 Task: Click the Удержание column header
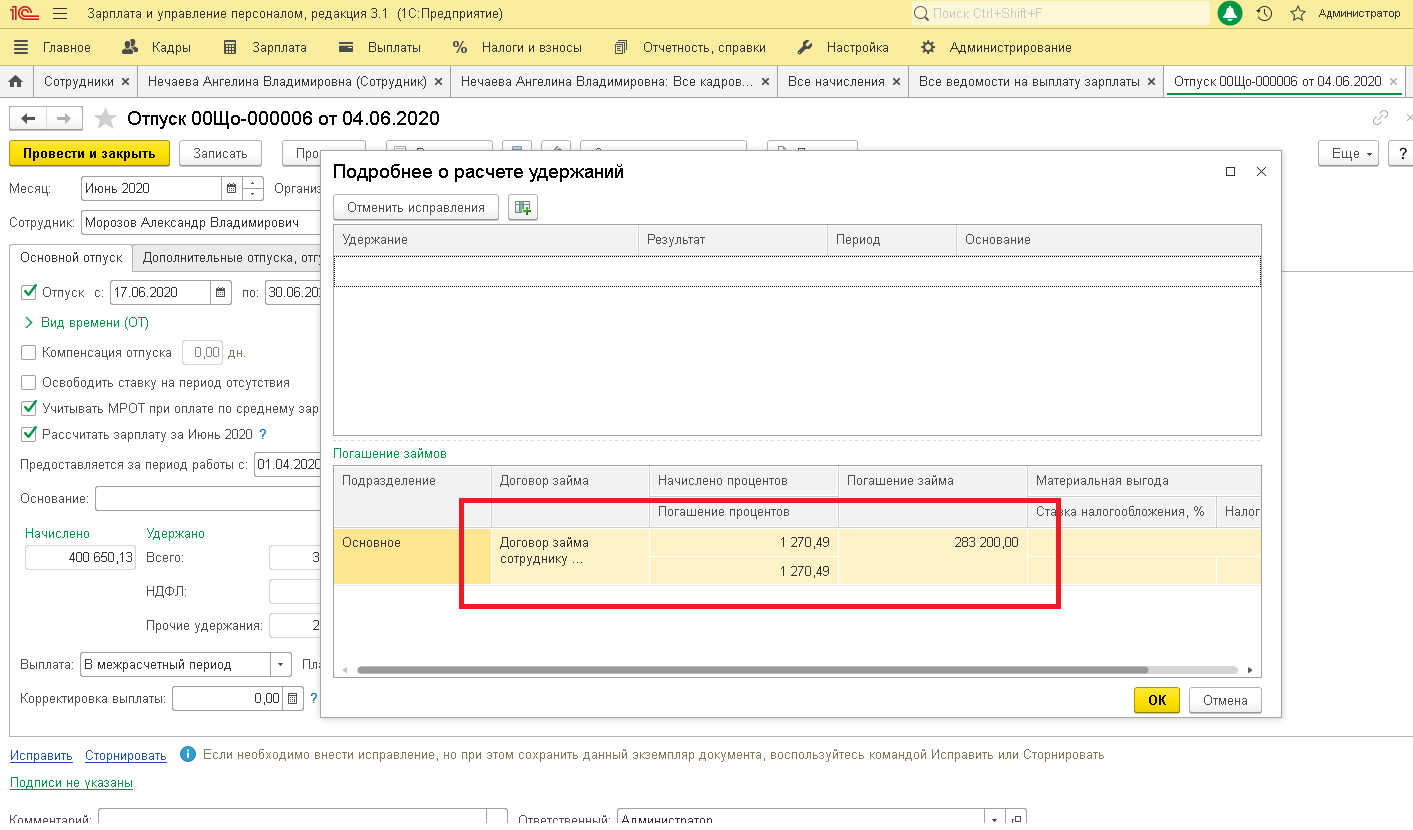pyautogui.click(x=486, y=240)
